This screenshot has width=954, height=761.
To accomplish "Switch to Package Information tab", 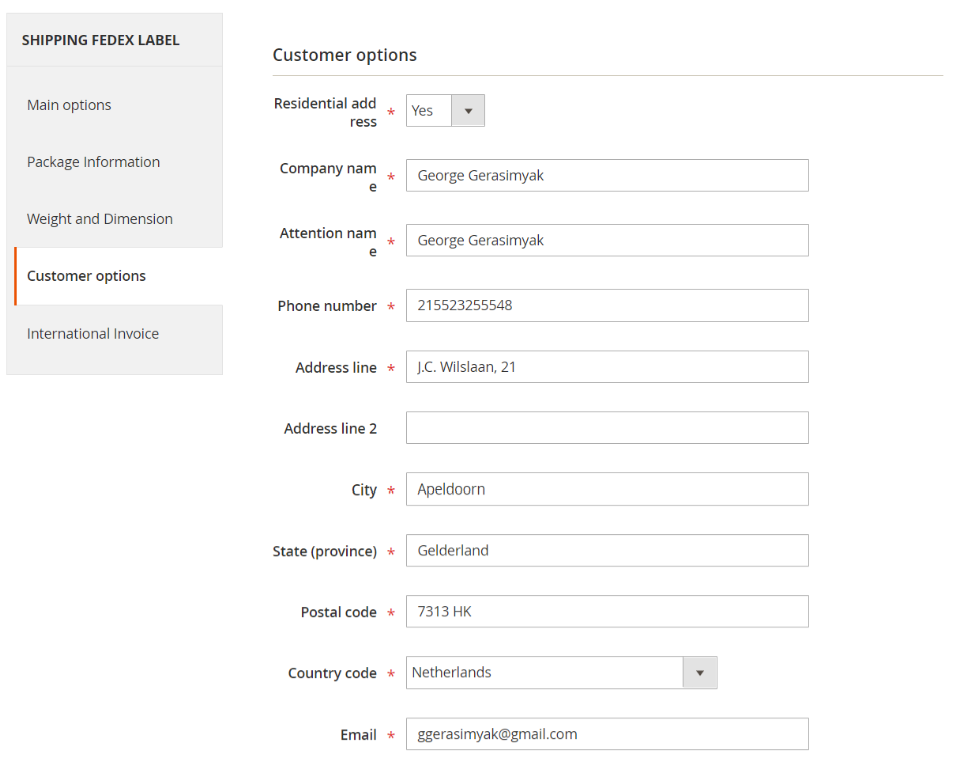I will tap(93, 162).
